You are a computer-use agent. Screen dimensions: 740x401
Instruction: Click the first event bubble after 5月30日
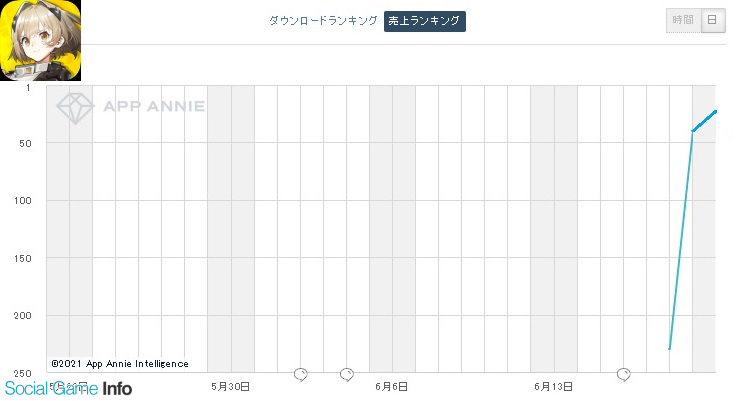pos(301,375)
